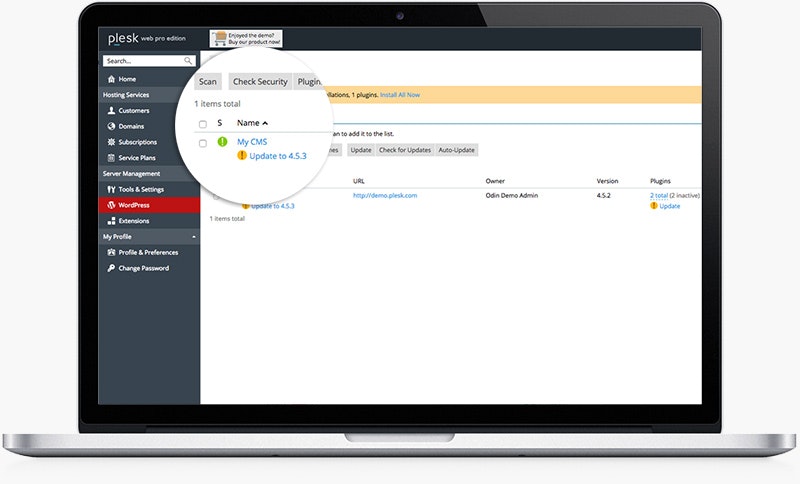The image size is (800, 484).
Task: Click the Service Plans icon
Action: (111, 158)
